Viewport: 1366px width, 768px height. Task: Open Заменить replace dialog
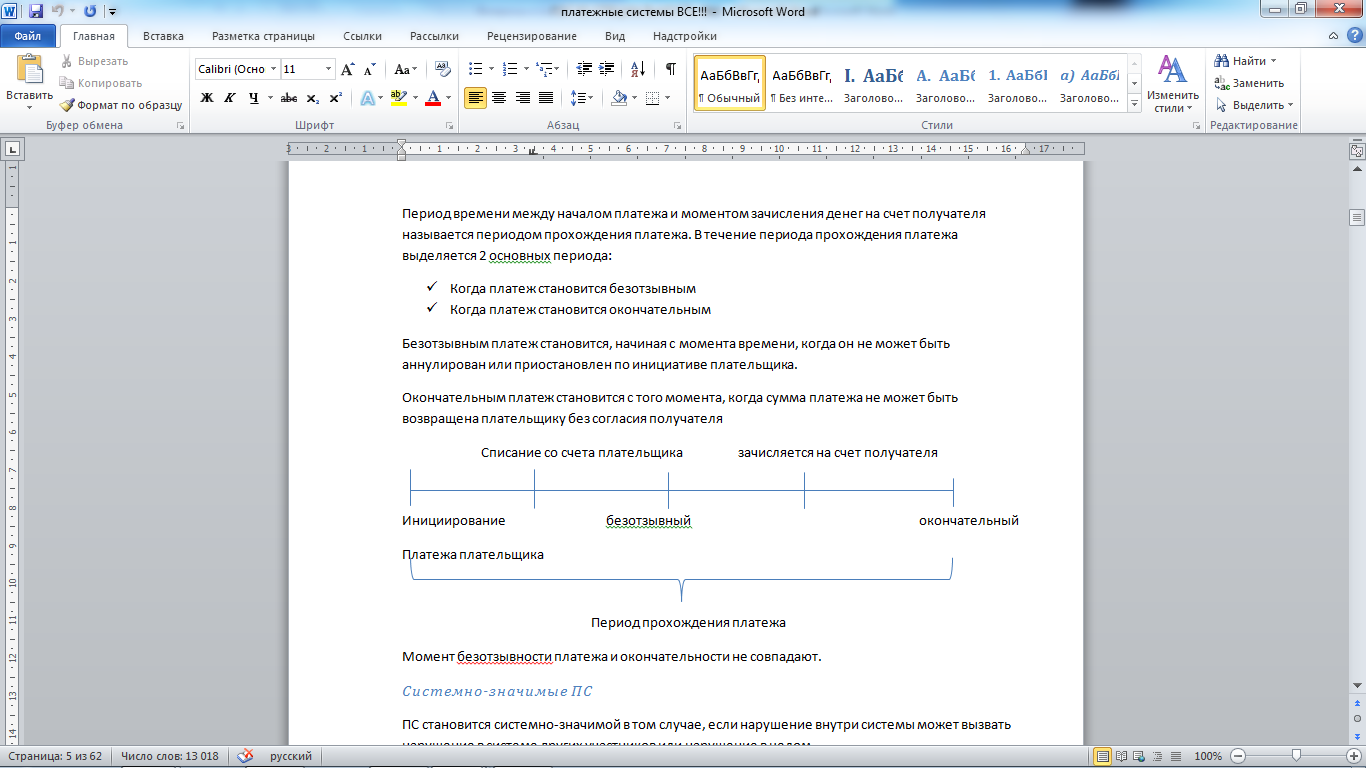[1249, 83]
